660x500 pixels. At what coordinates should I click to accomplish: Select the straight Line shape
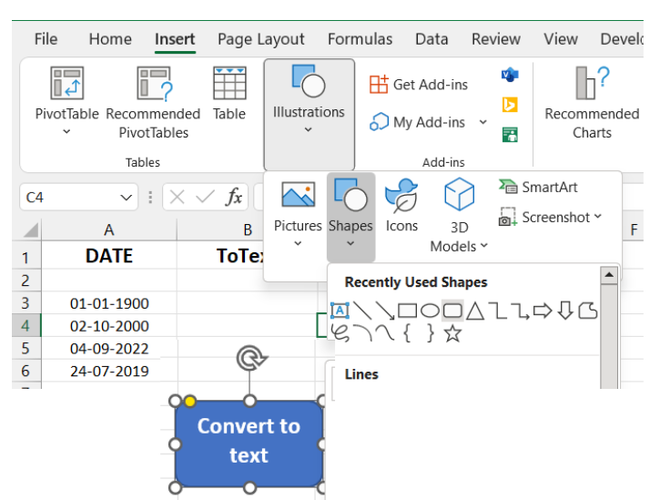pyautogui.click(x=362, y=311)
